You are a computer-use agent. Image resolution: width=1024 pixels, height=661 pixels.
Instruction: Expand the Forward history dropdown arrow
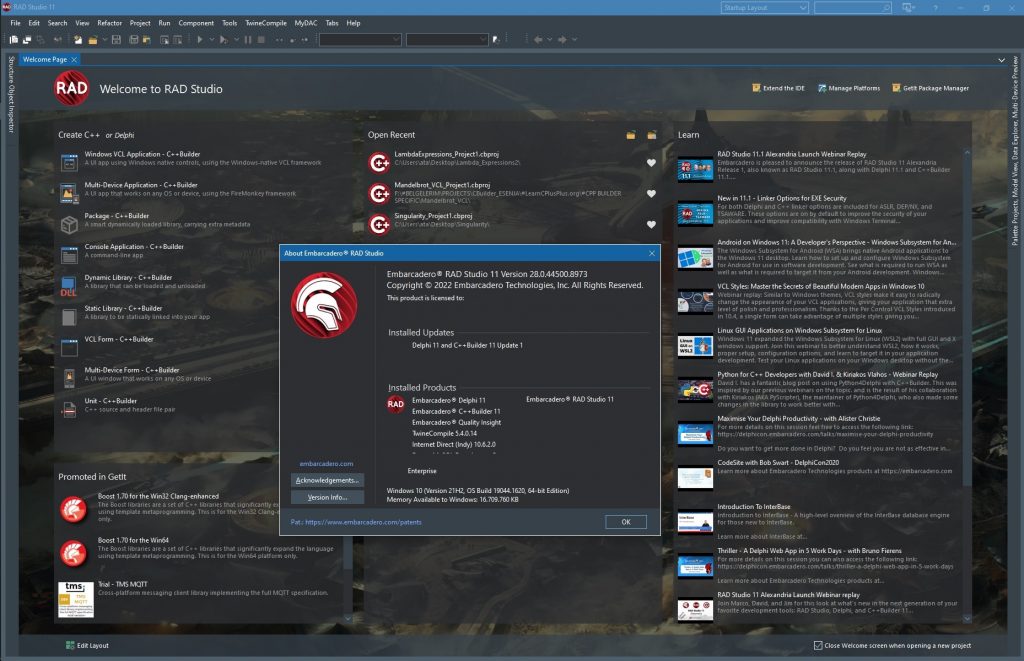[x=575, y=40]
